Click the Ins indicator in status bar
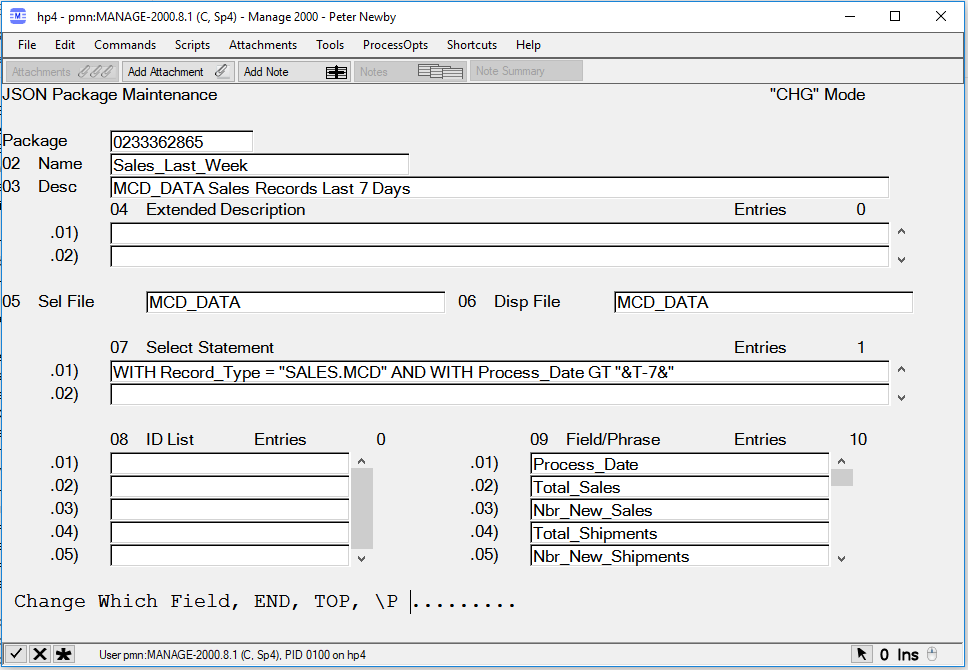This screenshot has height=670, width=968. 908,655
